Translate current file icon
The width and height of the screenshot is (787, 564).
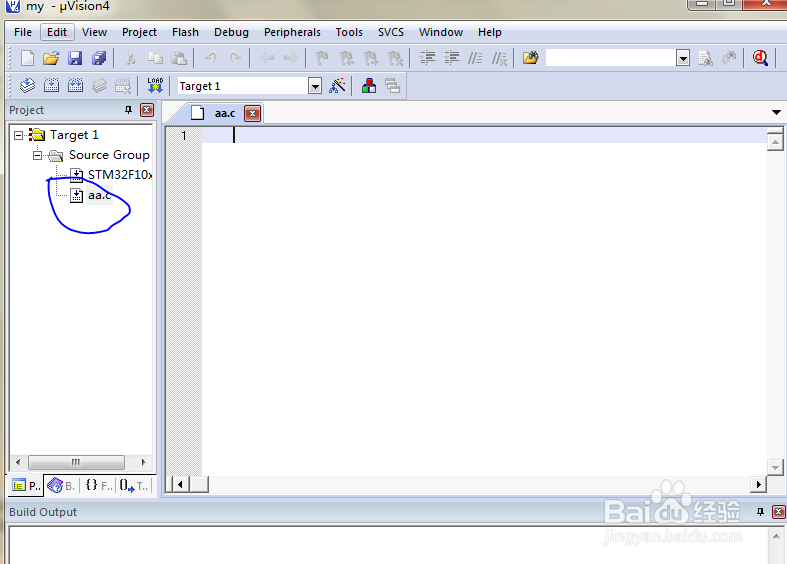(x=27, y=86)
